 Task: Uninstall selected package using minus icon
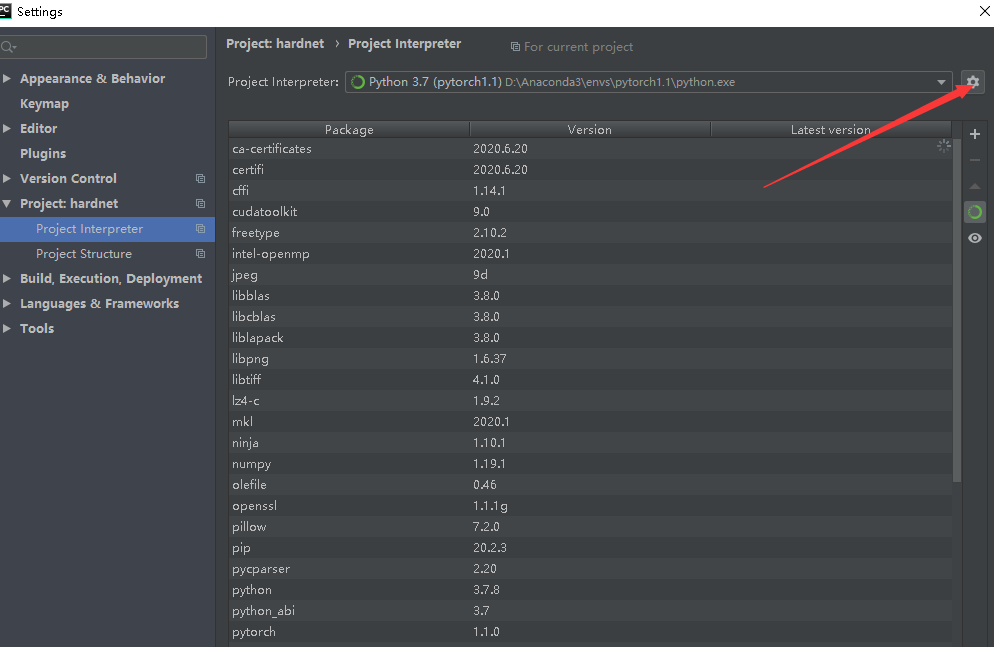point(975,159)
